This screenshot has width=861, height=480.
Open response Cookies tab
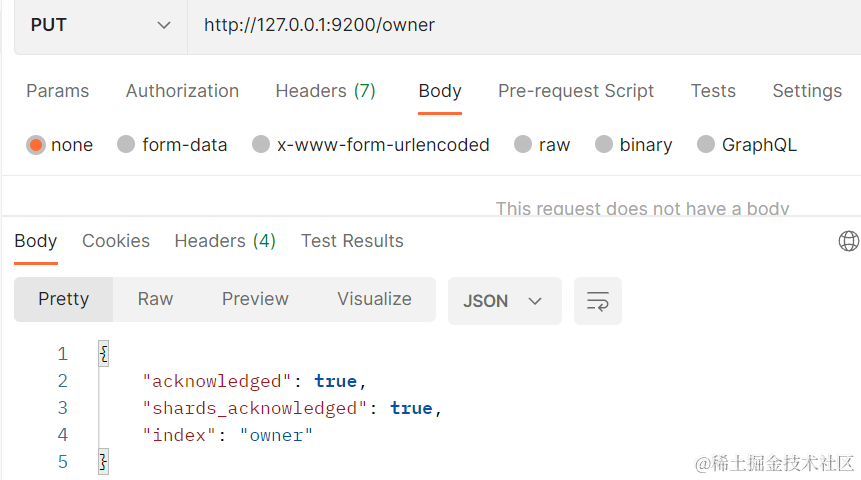point(116,241)
